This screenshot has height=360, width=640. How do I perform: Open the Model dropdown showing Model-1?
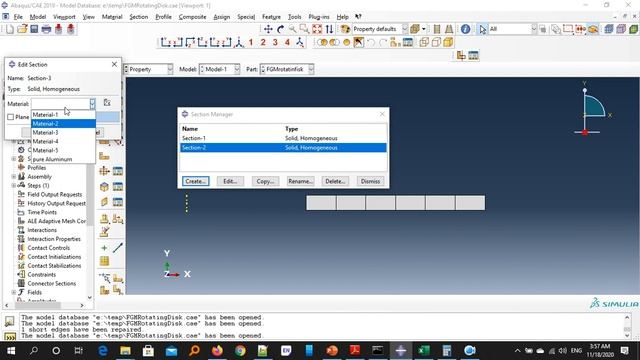pos(237,69)
